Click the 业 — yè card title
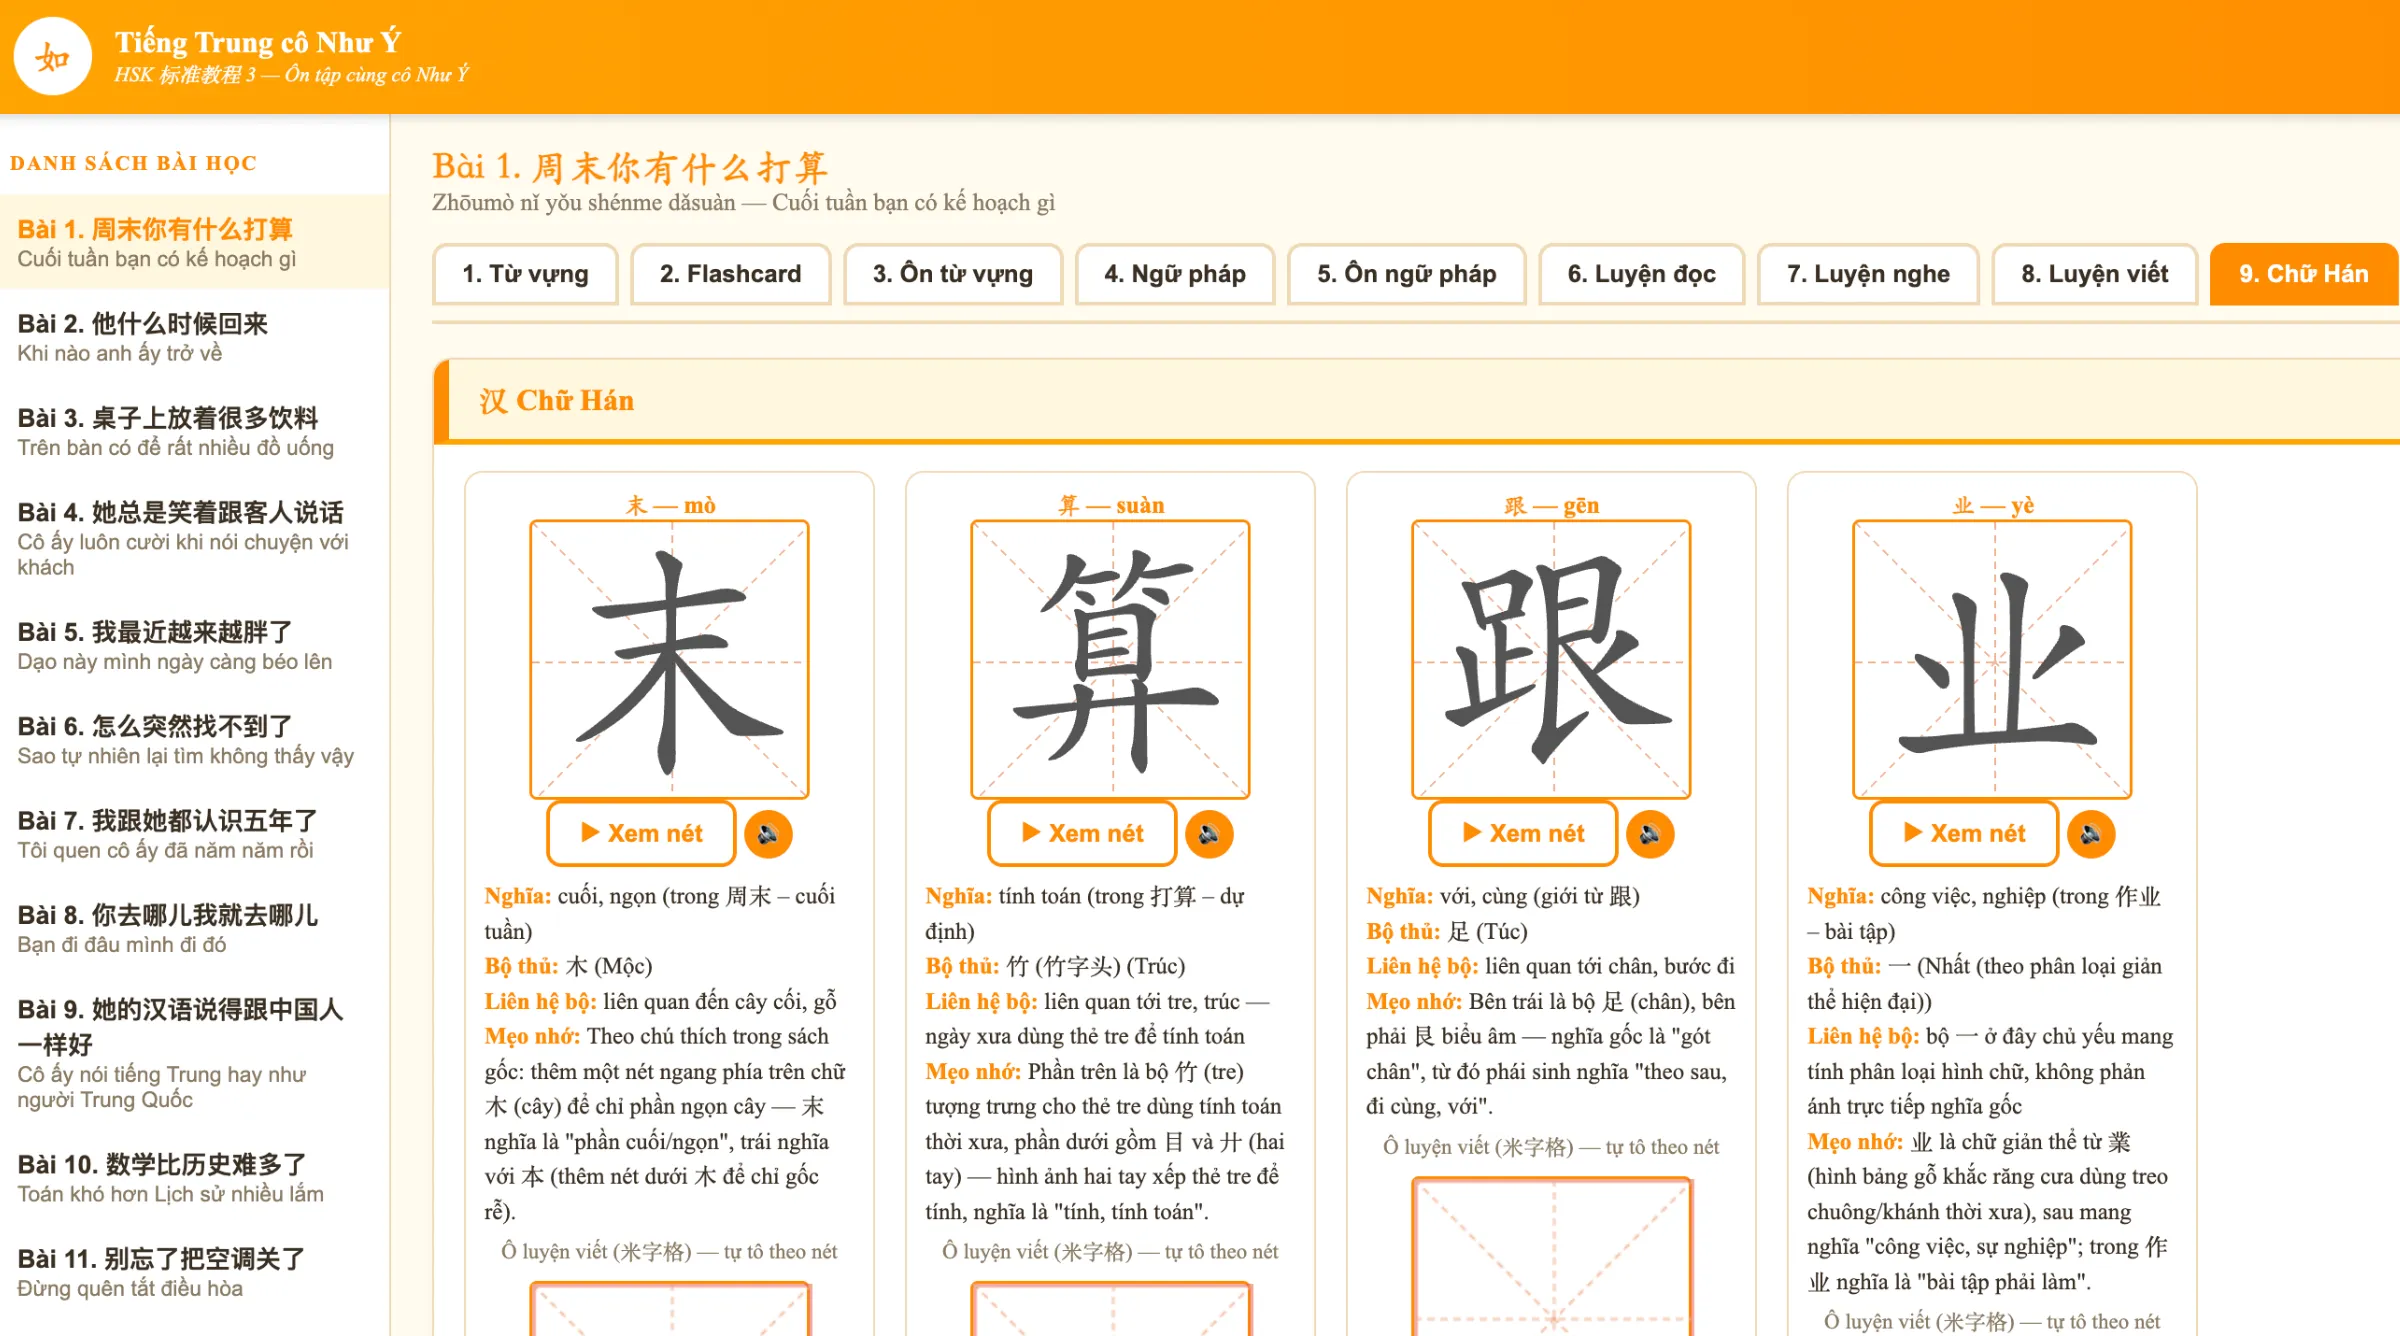Image resolution: width=2400 pixels, height=1336 pixels. (x=1993, y=505)
